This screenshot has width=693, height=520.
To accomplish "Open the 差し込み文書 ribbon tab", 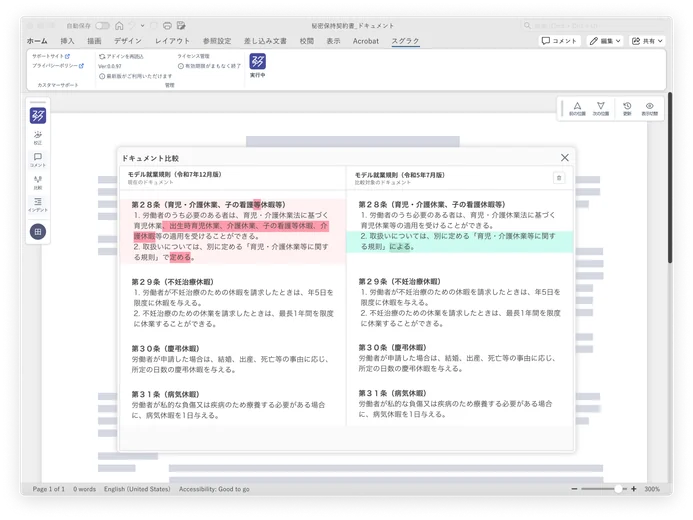I will (x=265, y=41).
